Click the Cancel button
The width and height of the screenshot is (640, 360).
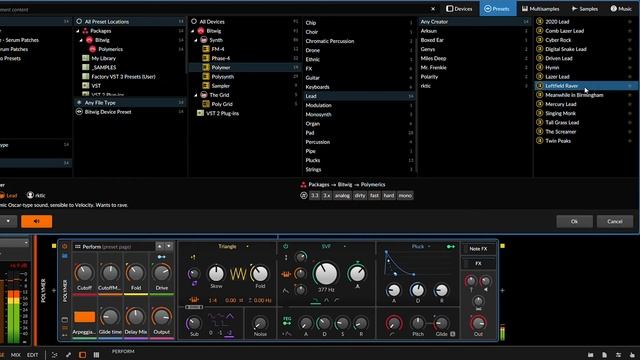click(615, 221)
